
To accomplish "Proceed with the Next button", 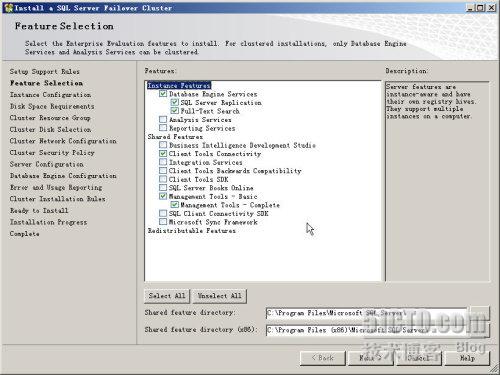I will 371,358.
